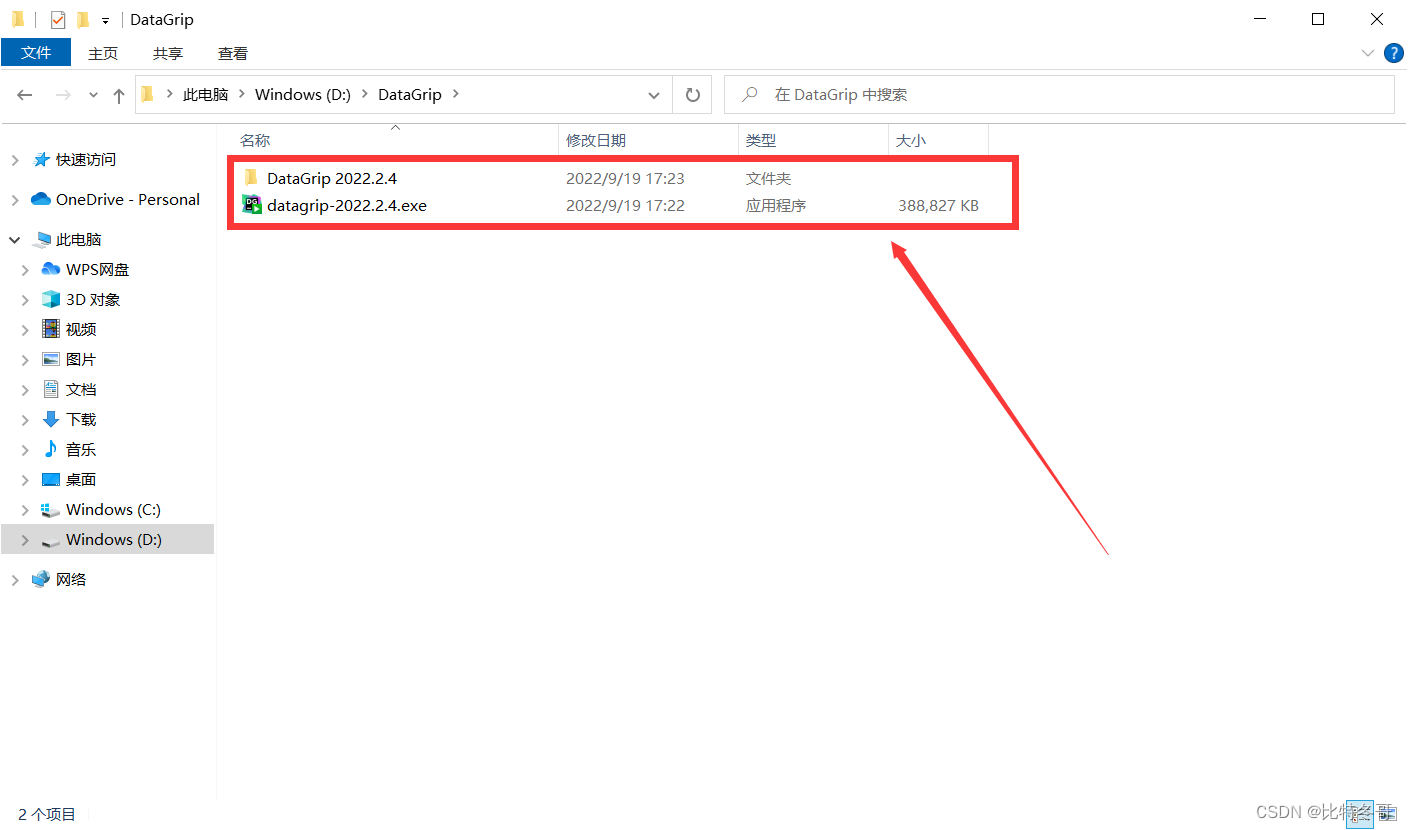Click the DataGrip 2022.2.4 folder icon
This screenshot has height=830, width=1408.
(x=252, y=178)
